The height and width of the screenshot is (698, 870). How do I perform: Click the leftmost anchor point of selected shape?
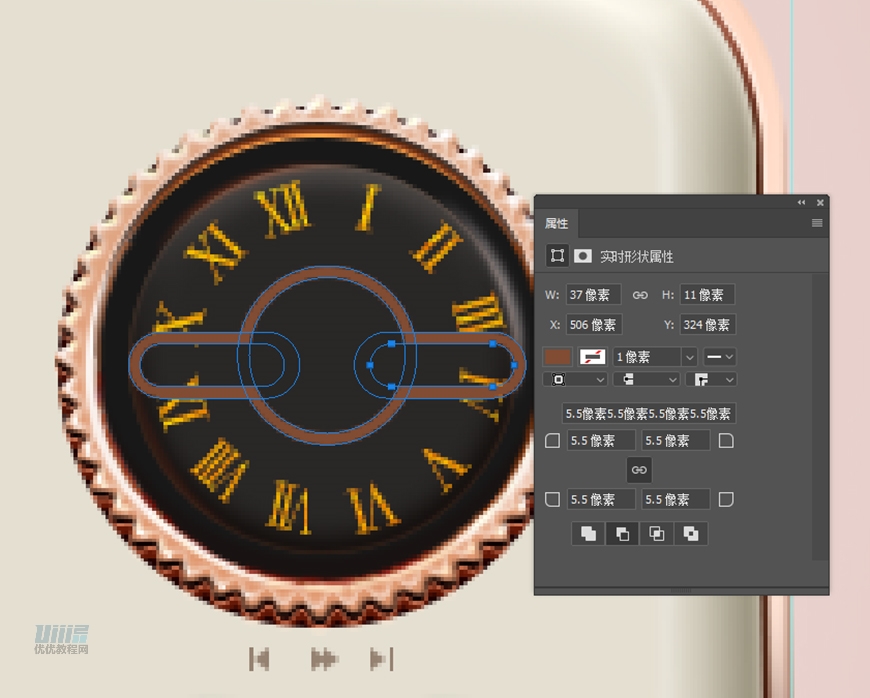click(370, 365)
